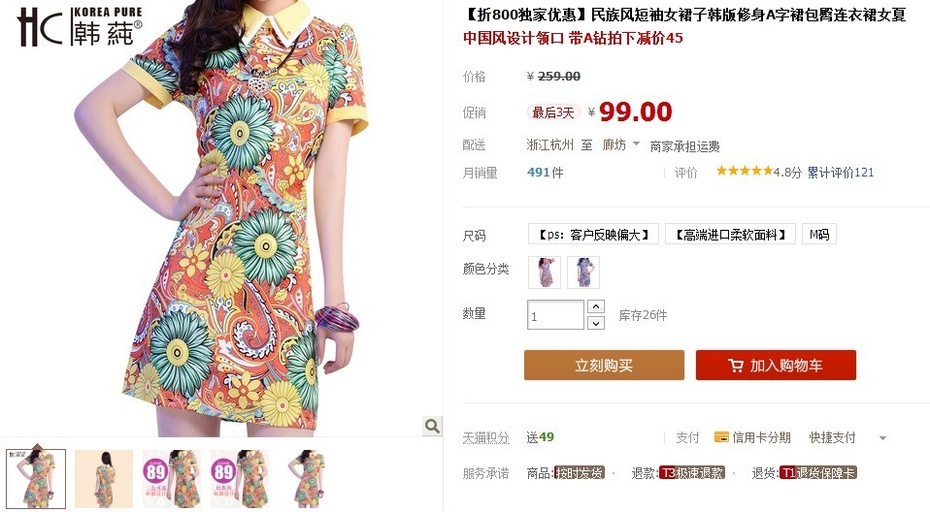This screenshot has width=930, height=512.
Task: Decrease quantity with the down arrow
Action: click(x=595, y=323)
